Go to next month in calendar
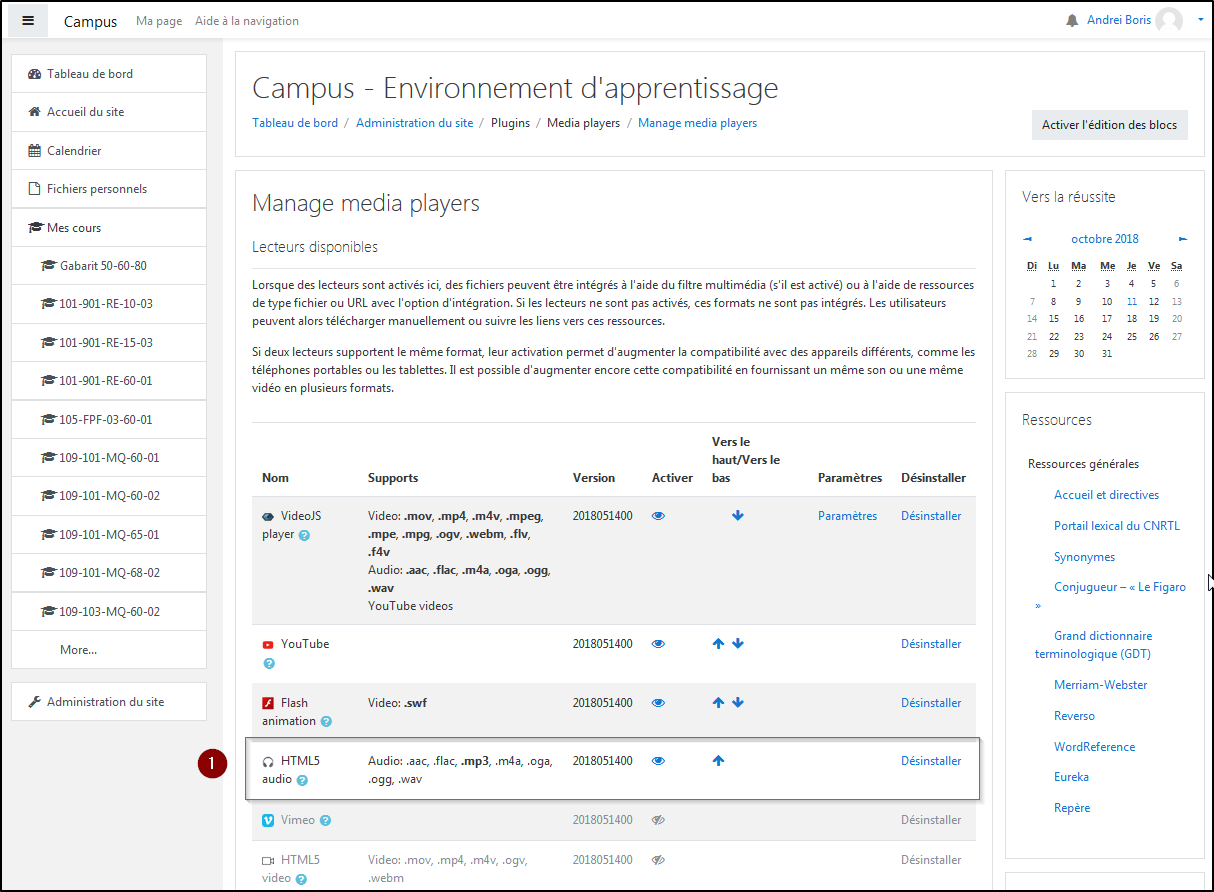The width and height of the screenshot is (1214, 892). click(1183, 239)
